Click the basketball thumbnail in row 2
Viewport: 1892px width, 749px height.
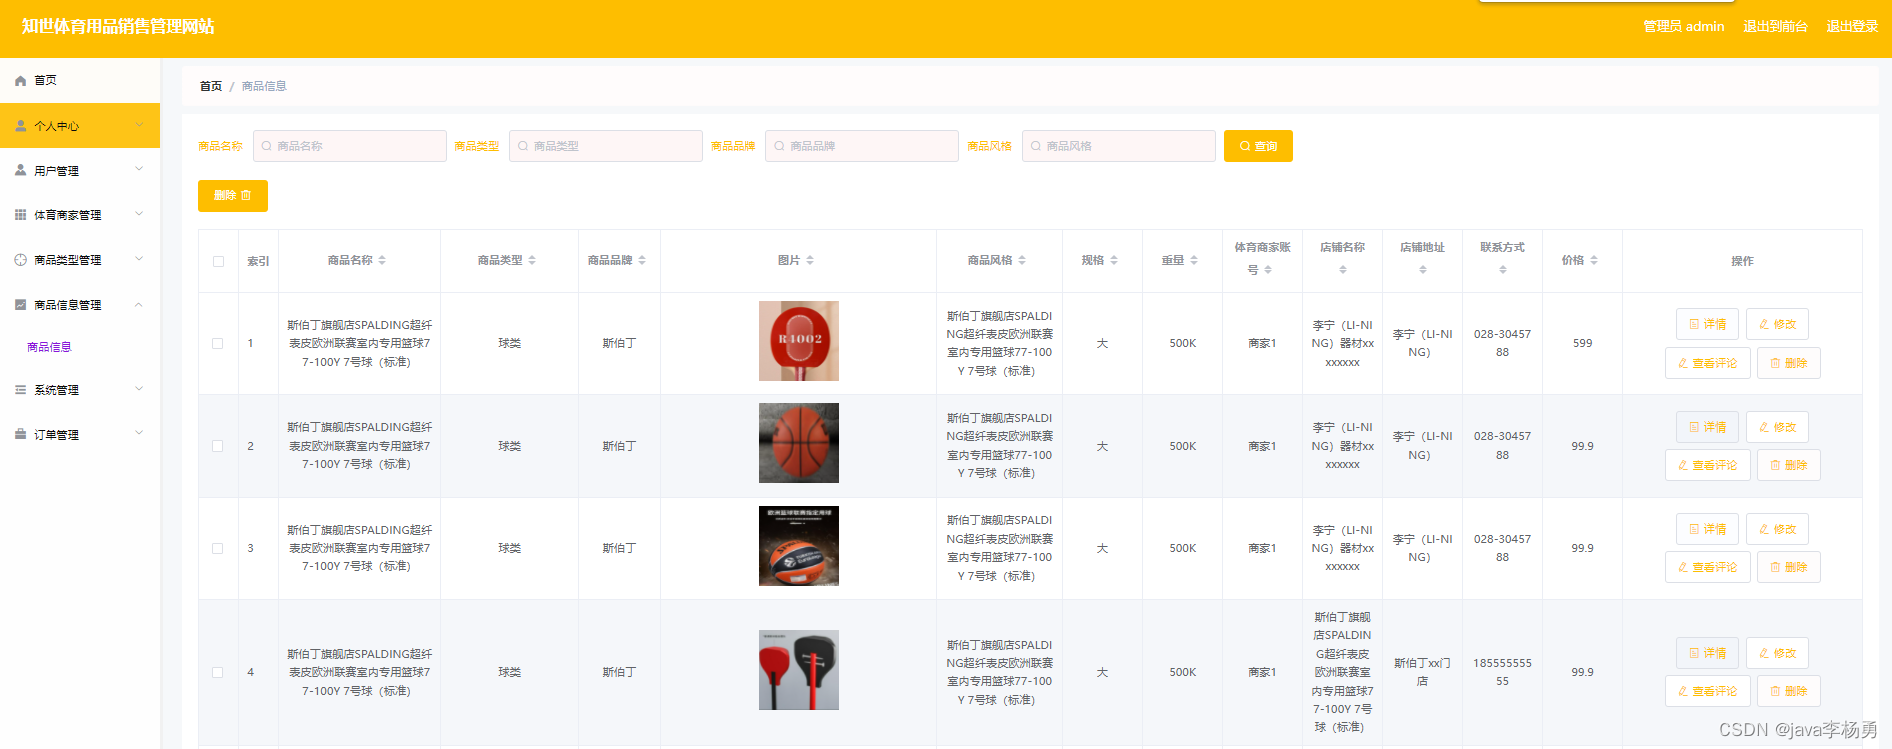tap(798, 443)
